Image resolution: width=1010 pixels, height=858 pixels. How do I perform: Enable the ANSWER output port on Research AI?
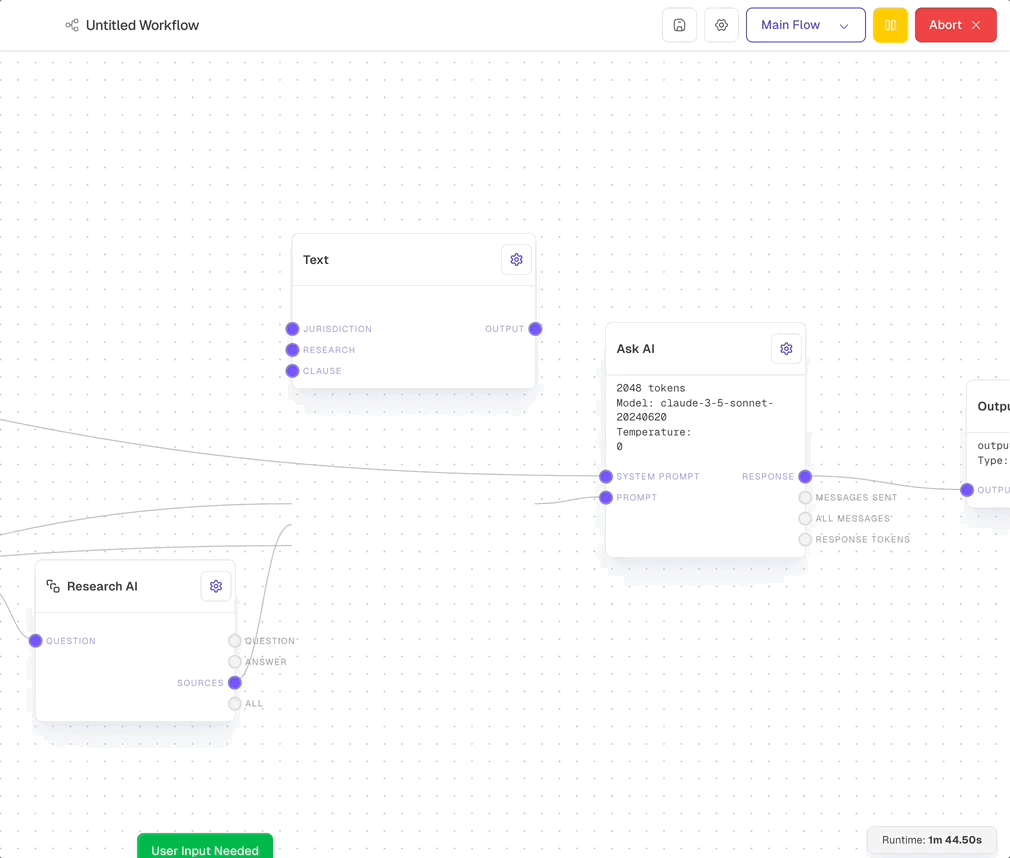(234, 661)
